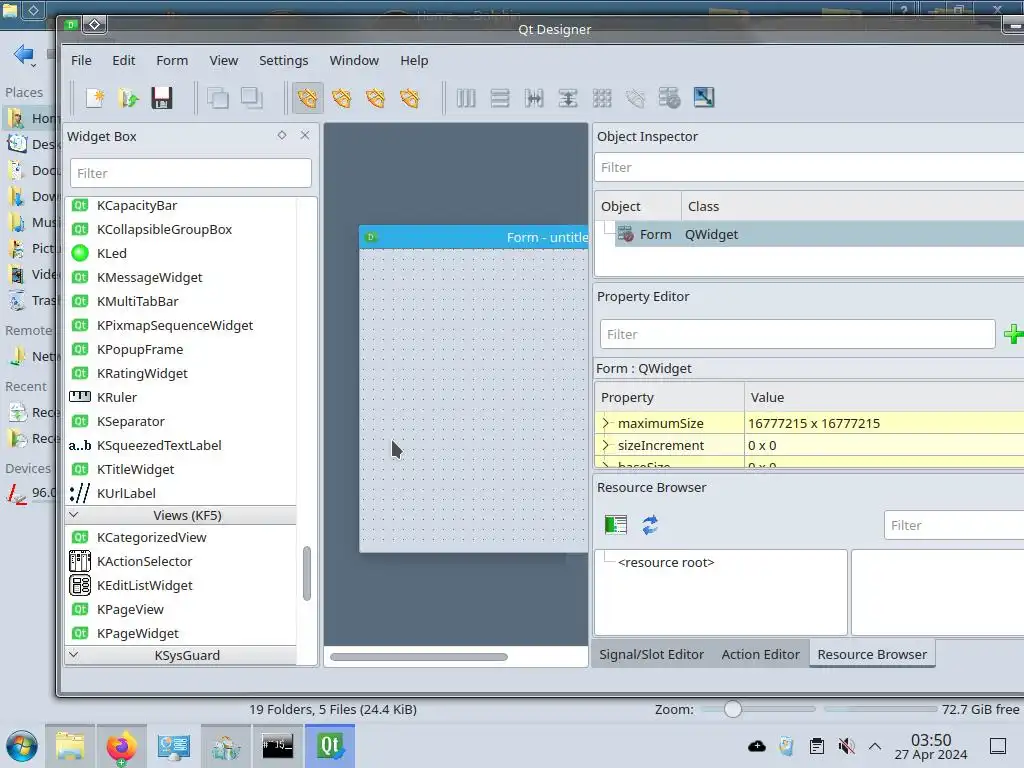Click the Lay Out in Grid icon
Viewport: 1024px width, 768px height.
[x=602, y=99]
